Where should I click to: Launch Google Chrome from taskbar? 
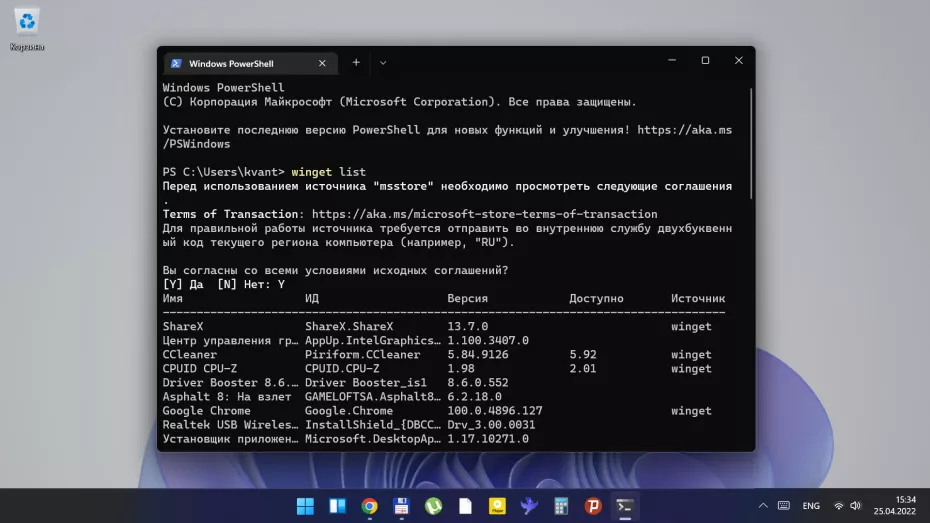pos(369,506)
